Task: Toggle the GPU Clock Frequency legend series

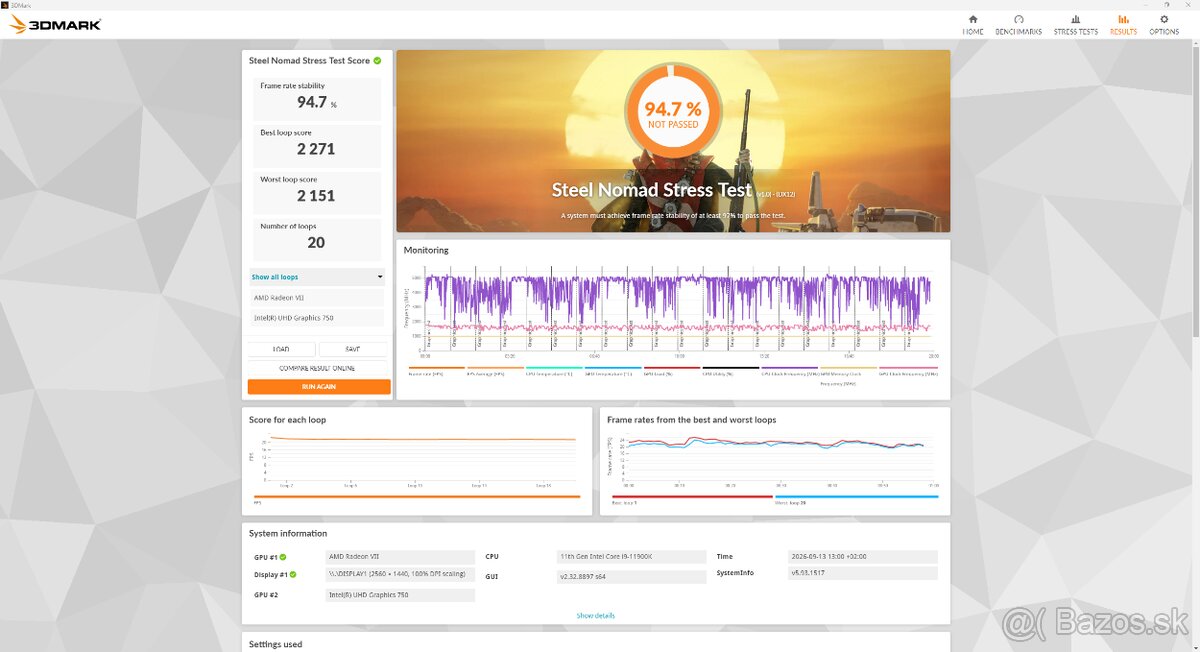Action: pyautogui.click(x=908, y=370)
